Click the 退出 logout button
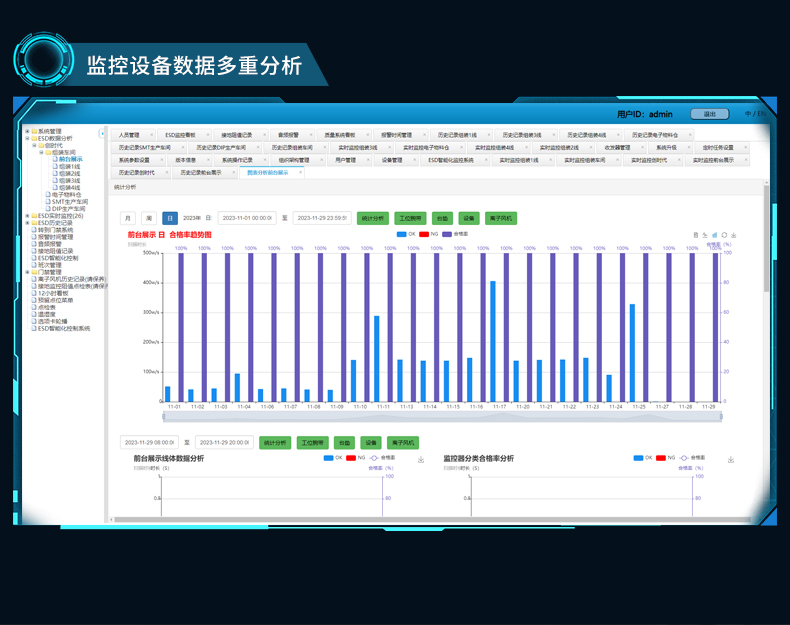 coord(709,114)
